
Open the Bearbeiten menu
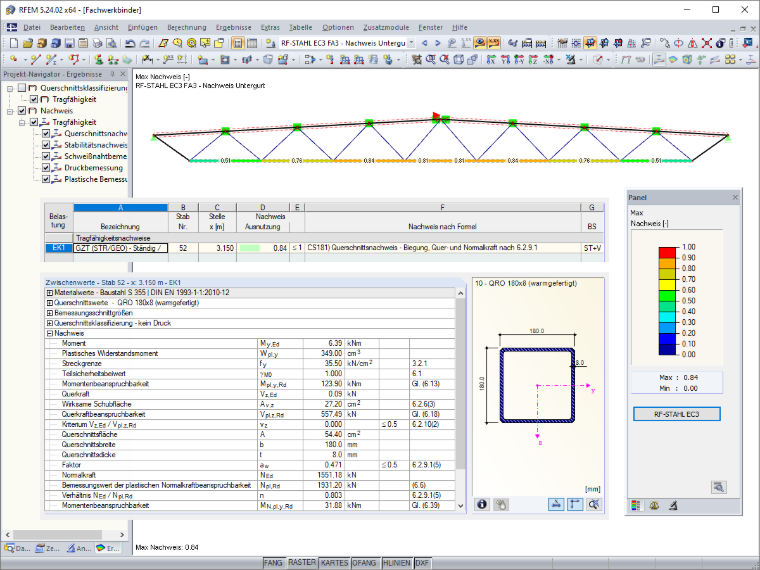67,28
